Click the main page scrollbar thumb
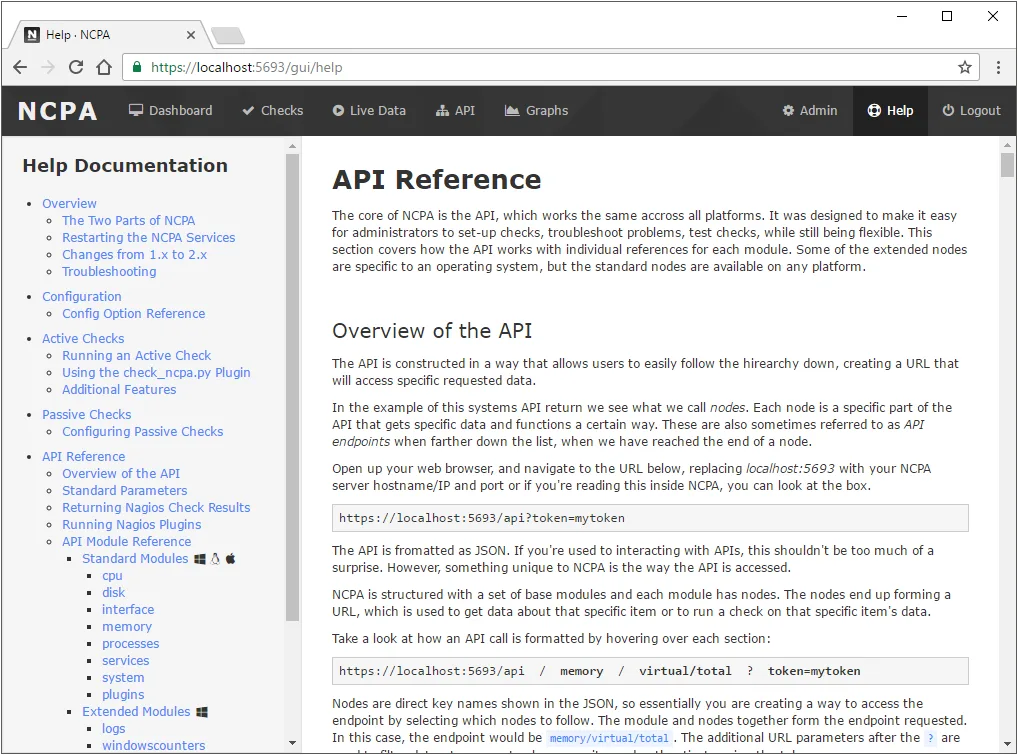 click(x=1007, y=165)
